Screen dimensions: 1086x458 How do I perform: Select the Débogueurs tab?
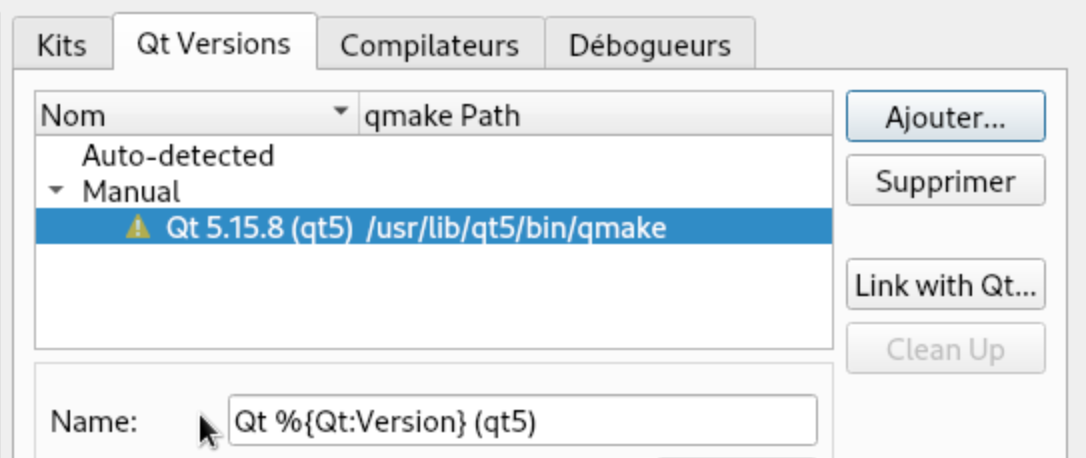649,46
